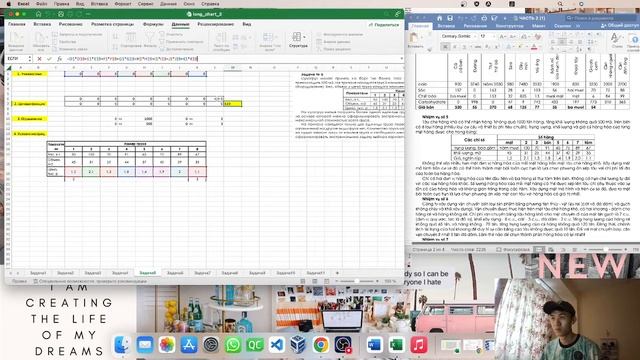Open the fx insert function button
Viewport: 640px width, 360px height.
(x=60, y=59)
